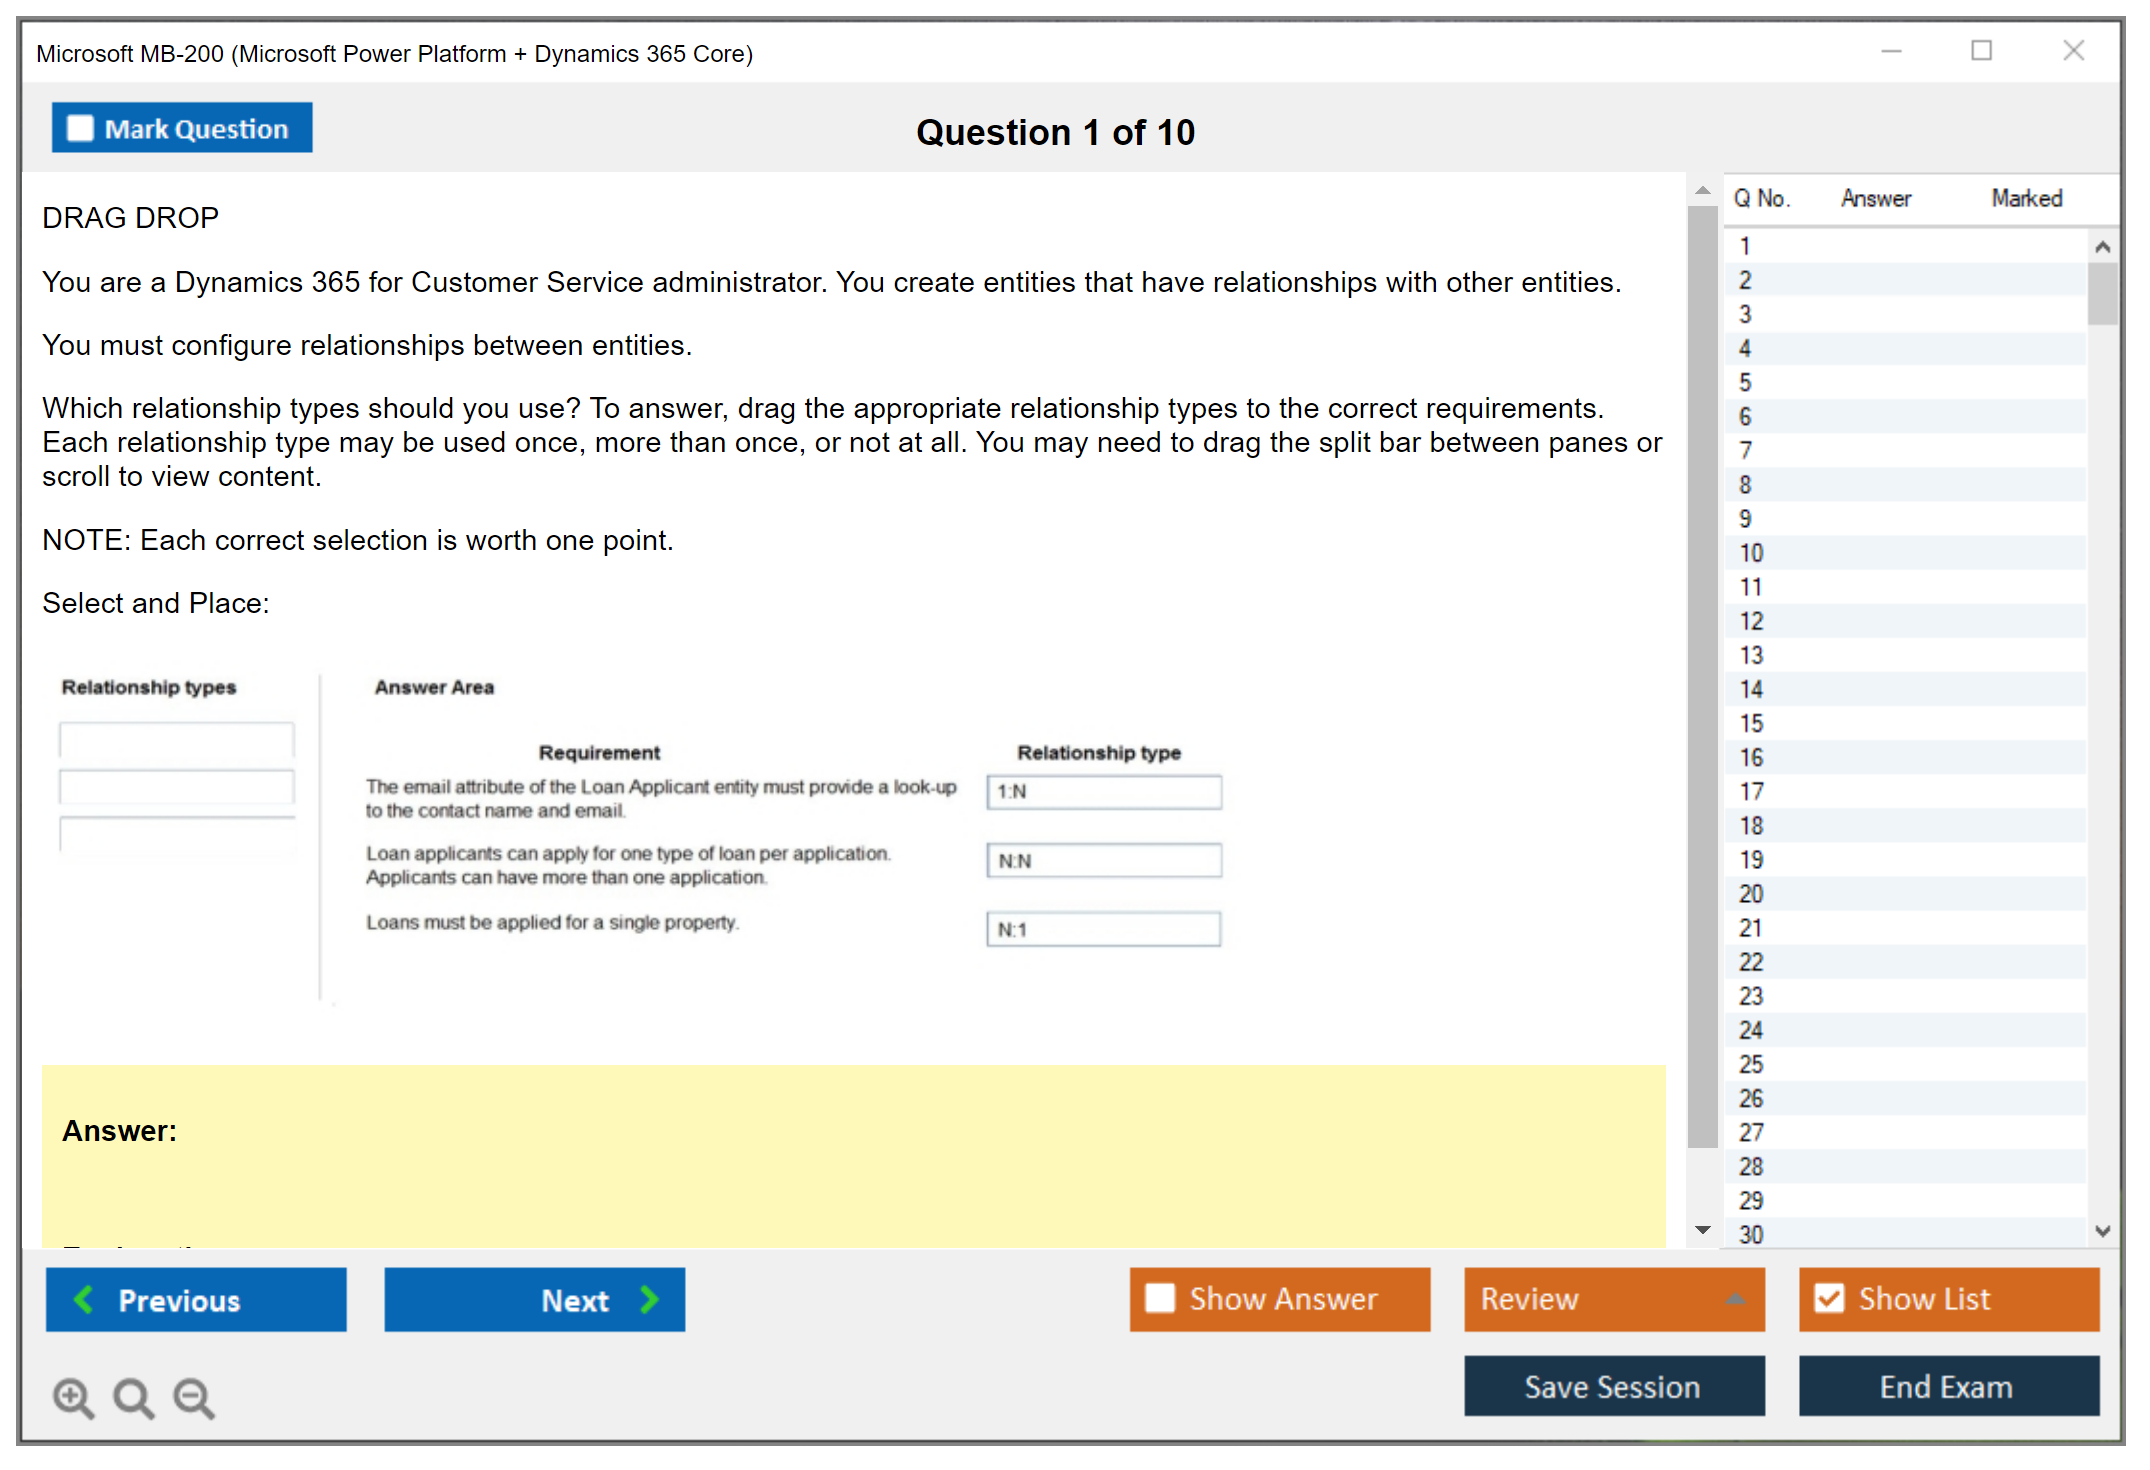Image resolution: width=2150 pixels, height=1470 pixels.
Task: Click the N:N relationship type field
Action: [1103, 860]
